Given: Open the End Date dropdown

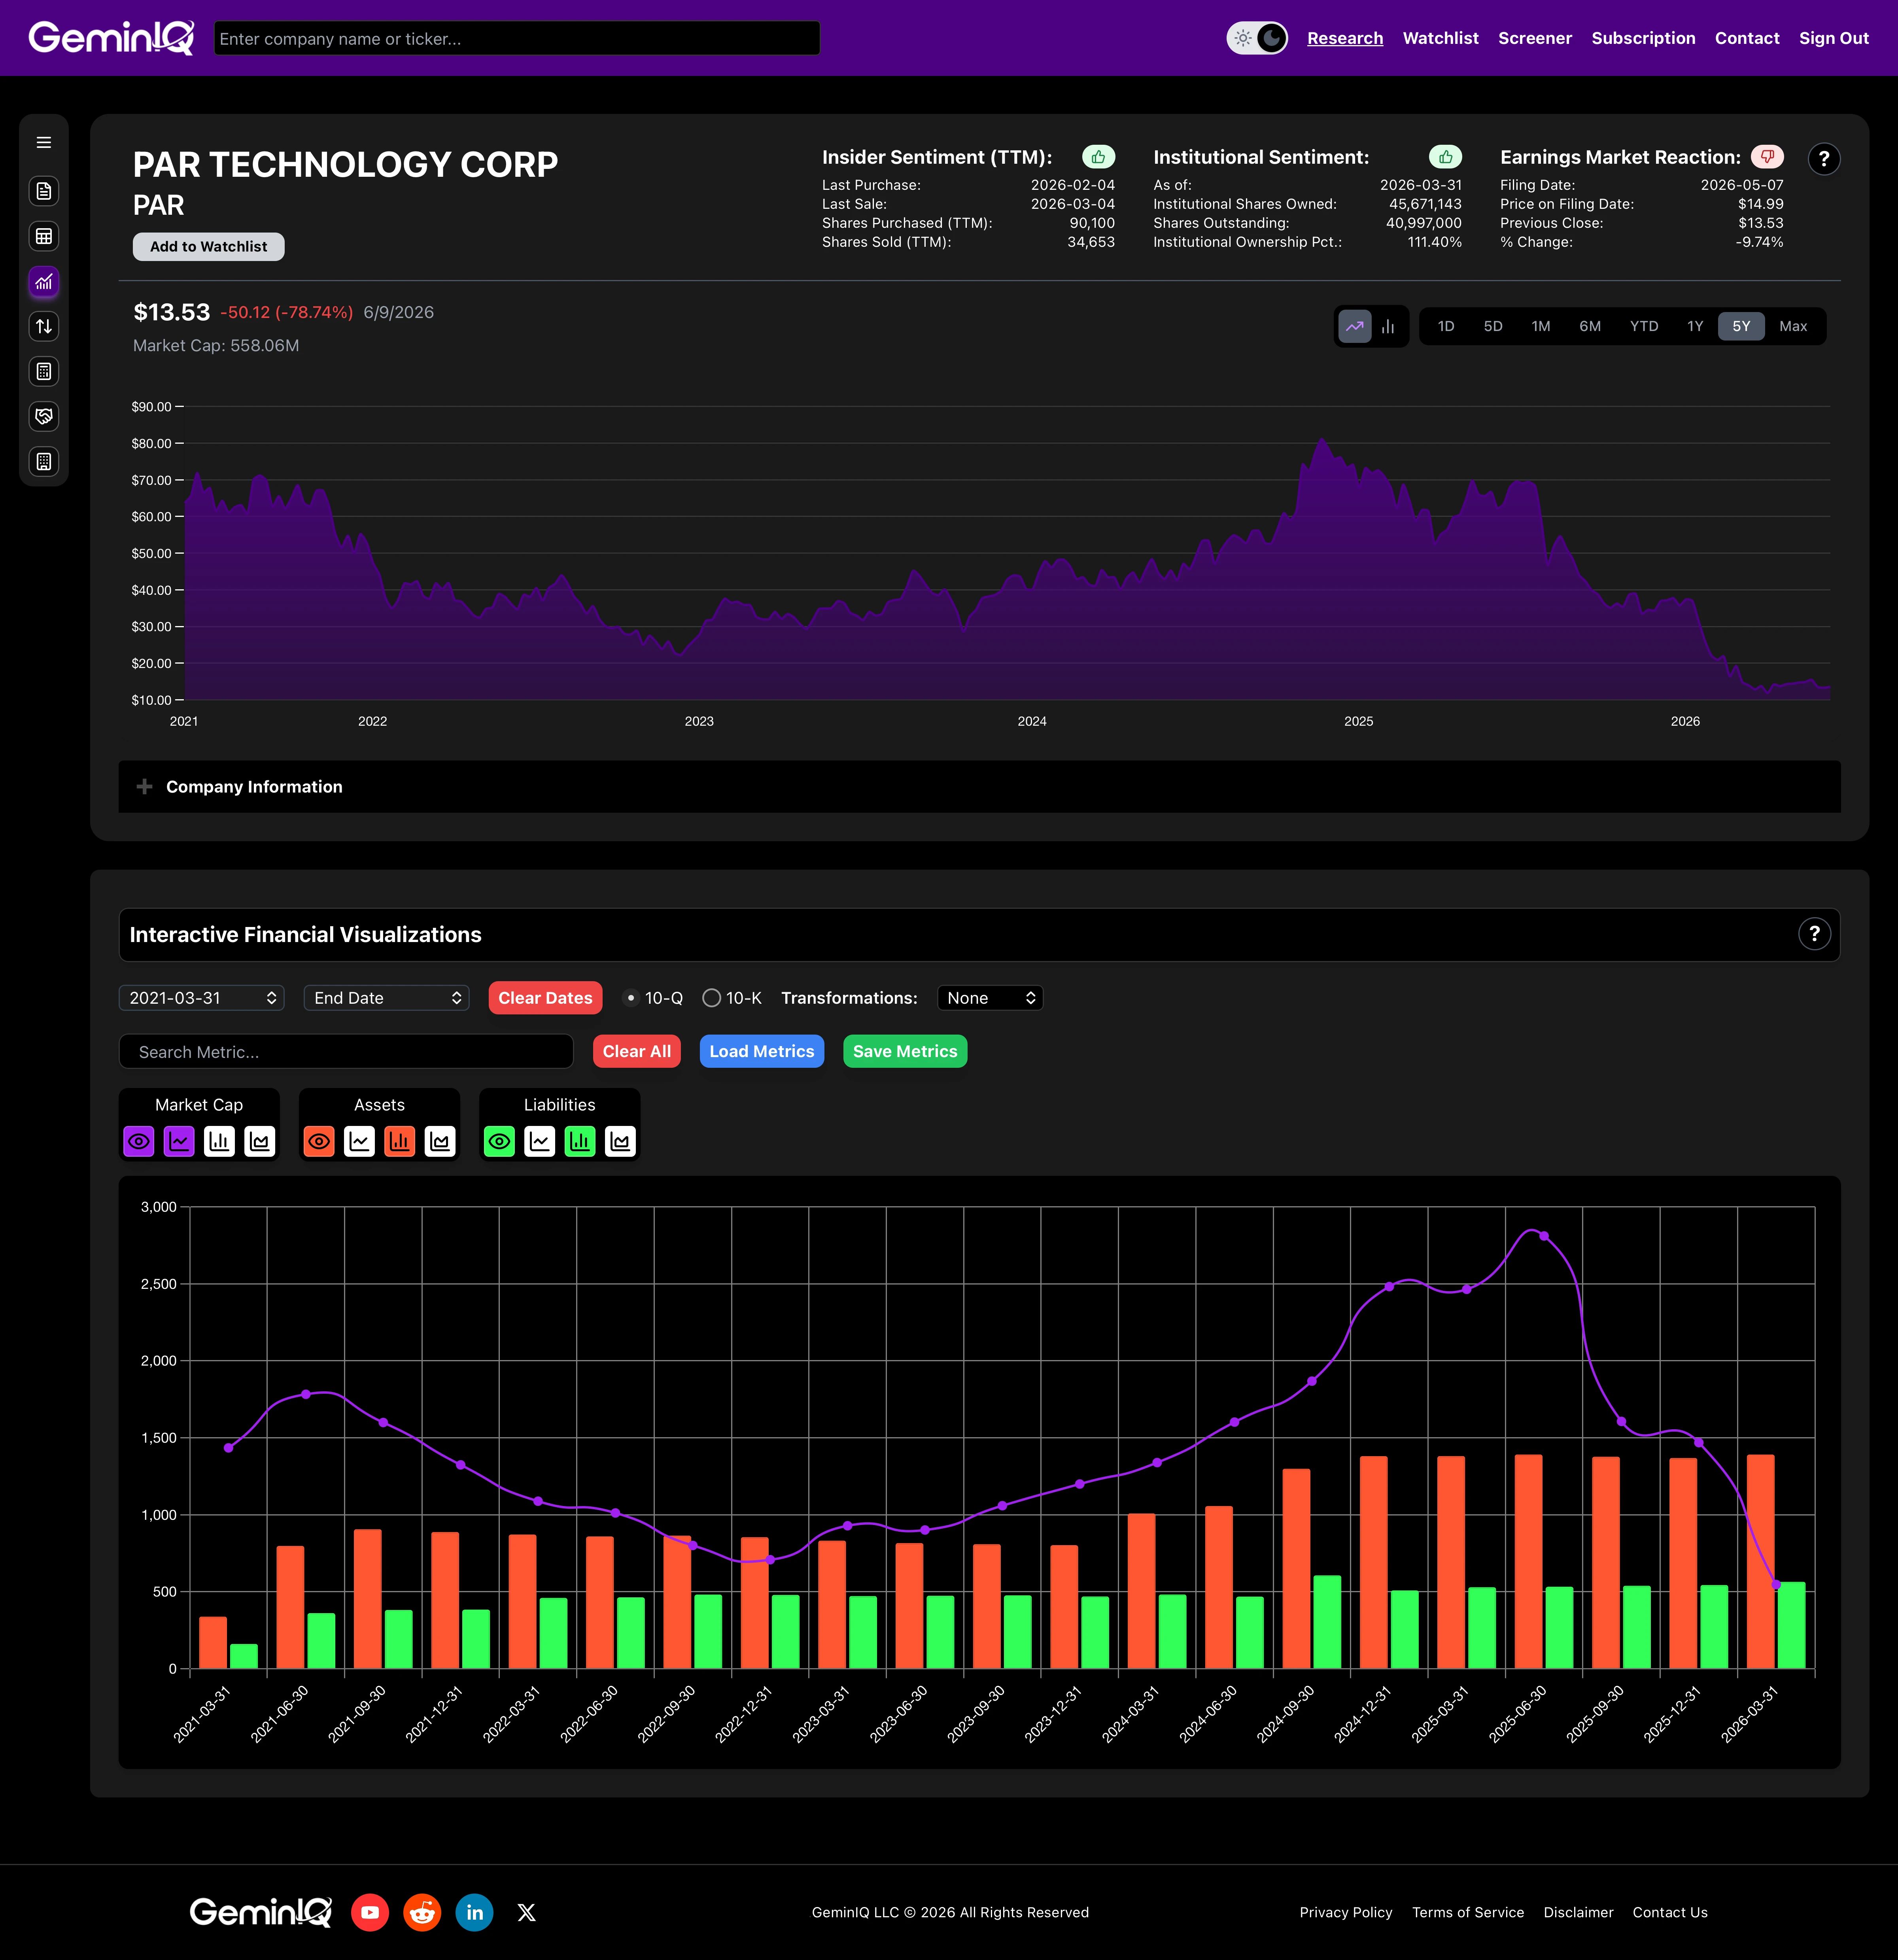Looking at the screenshot, I should pos(387,998).
